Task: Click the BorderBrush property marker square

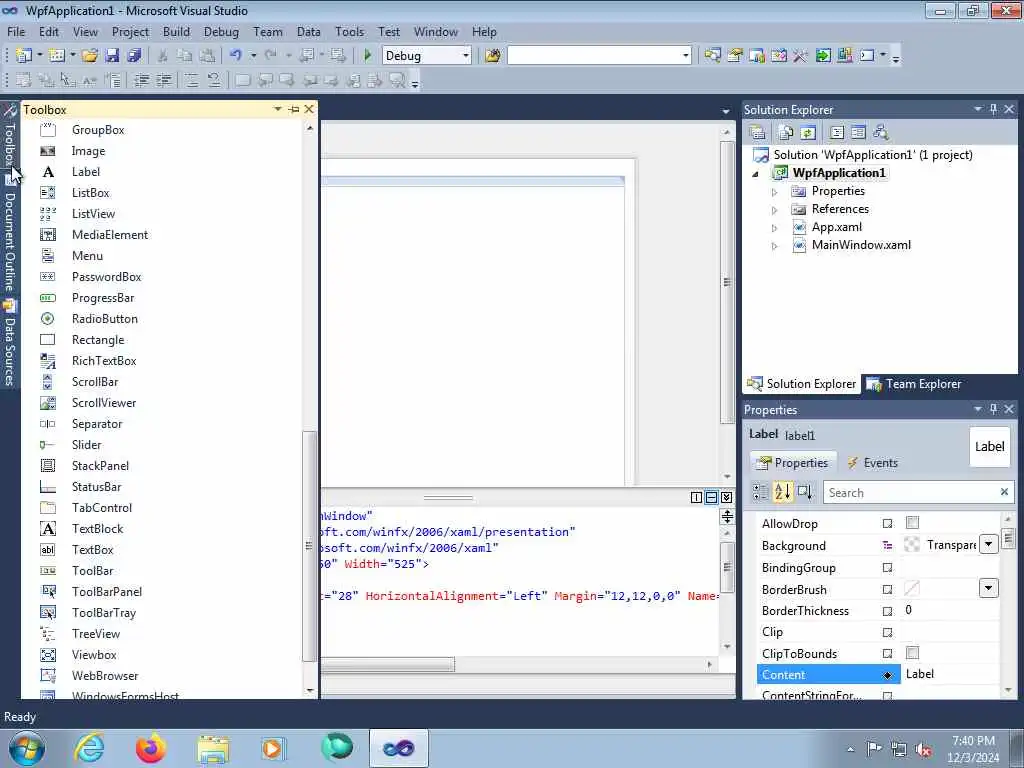Action: coord(888,589)
